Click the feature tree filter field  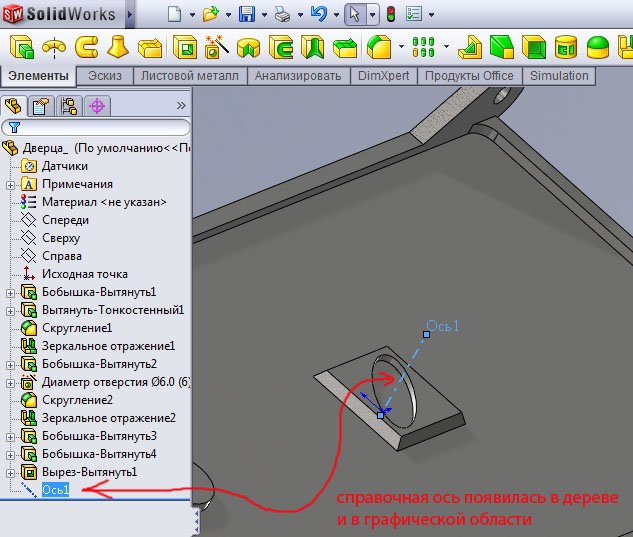(100, 127)
